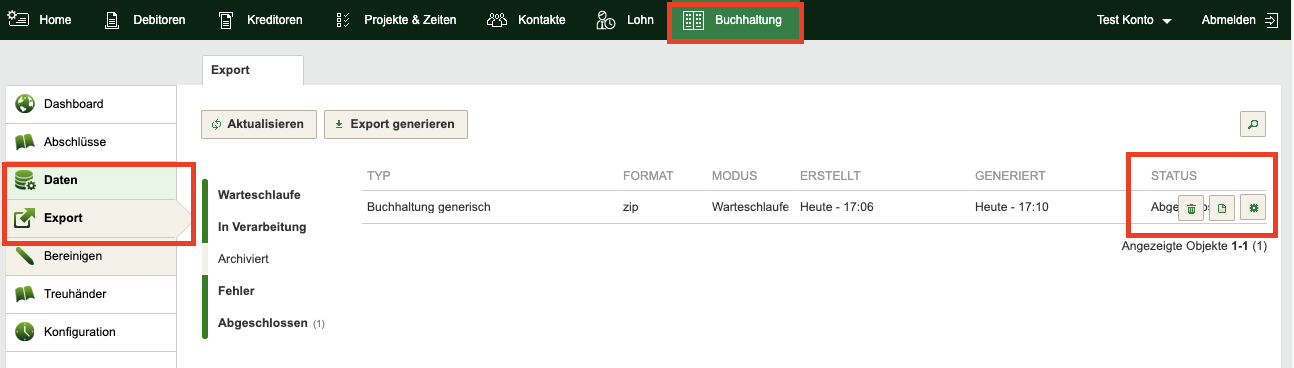Select the Daten sidebar section
This screenshot has height=368, width=1294.
pos(91,180)
